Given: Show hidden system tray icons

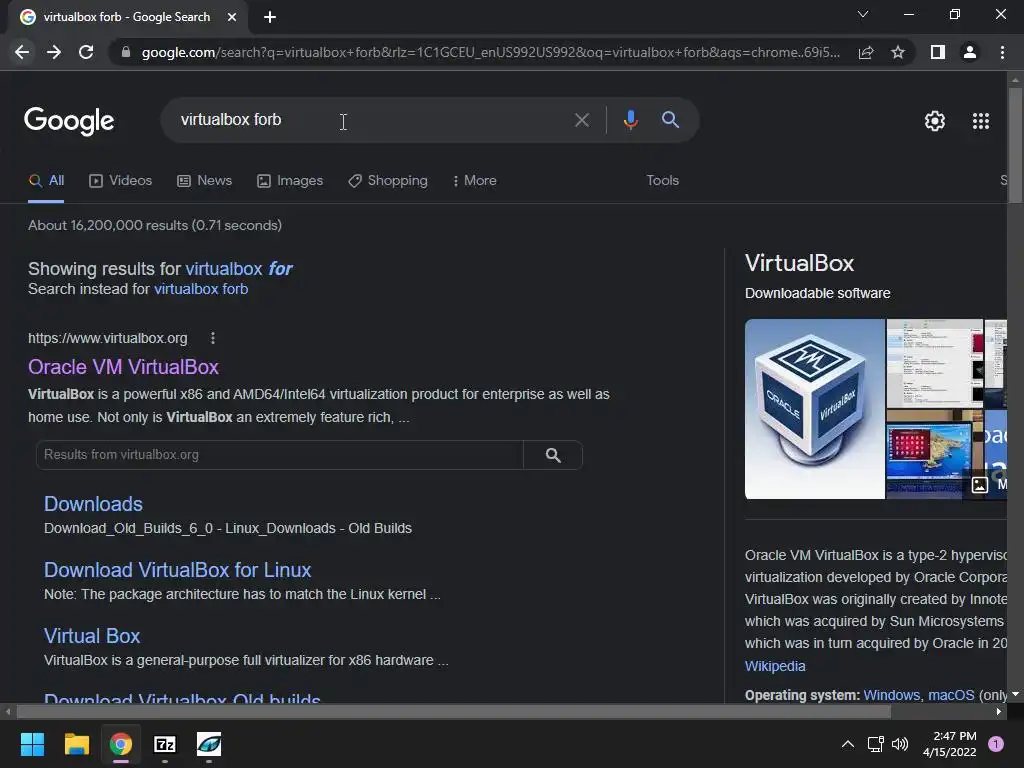Looking at the screenshot, I should coord(848,744).
